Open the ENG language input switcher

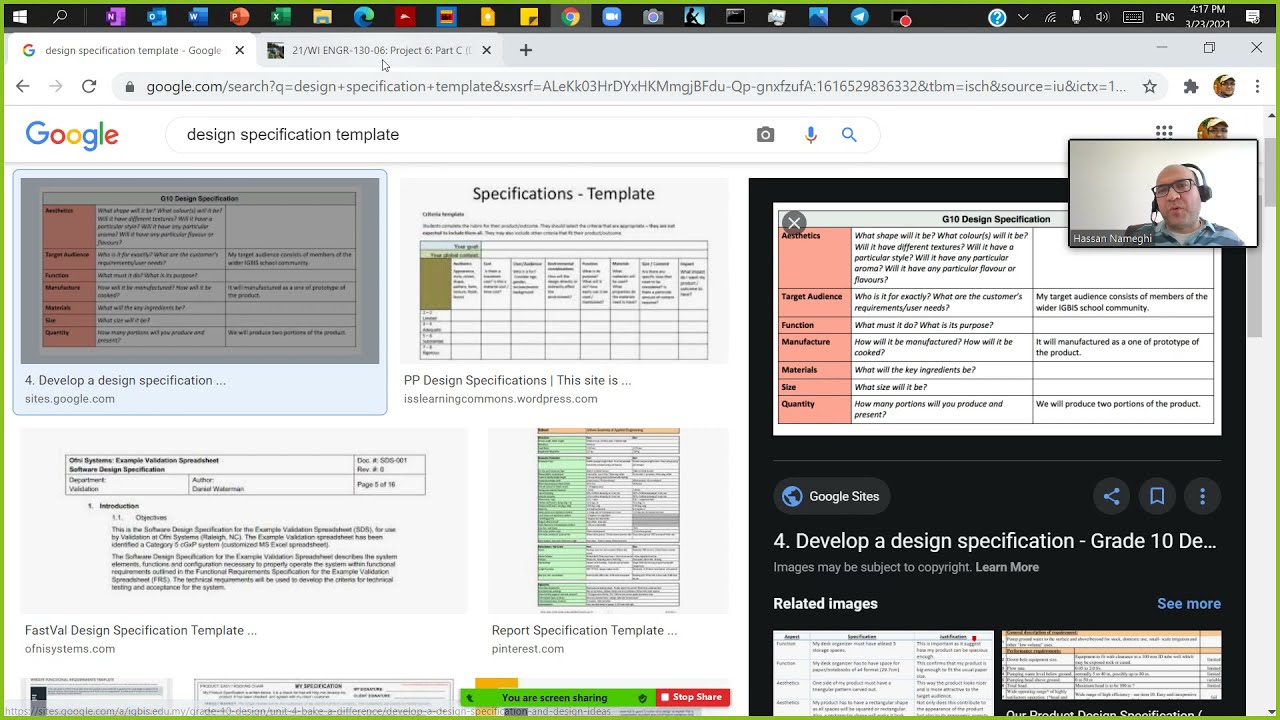click(1165, 17)
